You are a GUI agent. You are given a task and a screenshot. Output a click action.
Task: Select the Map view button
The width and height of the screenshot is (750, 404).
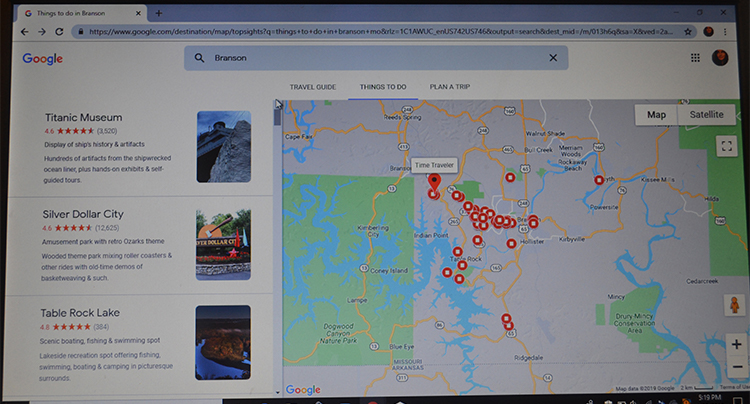pos(656,114)
